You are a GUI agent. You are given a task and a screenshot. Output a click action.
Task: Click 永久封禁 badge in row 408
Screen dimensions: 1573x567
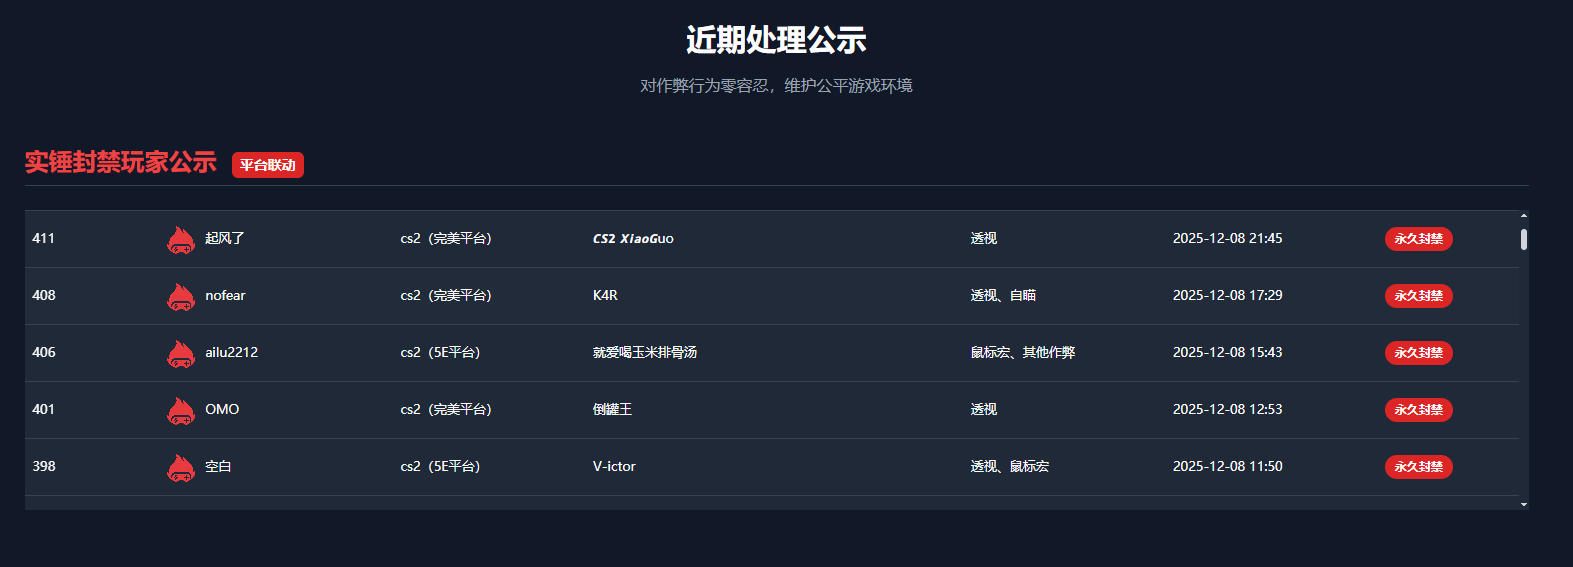click(1418, 296)
